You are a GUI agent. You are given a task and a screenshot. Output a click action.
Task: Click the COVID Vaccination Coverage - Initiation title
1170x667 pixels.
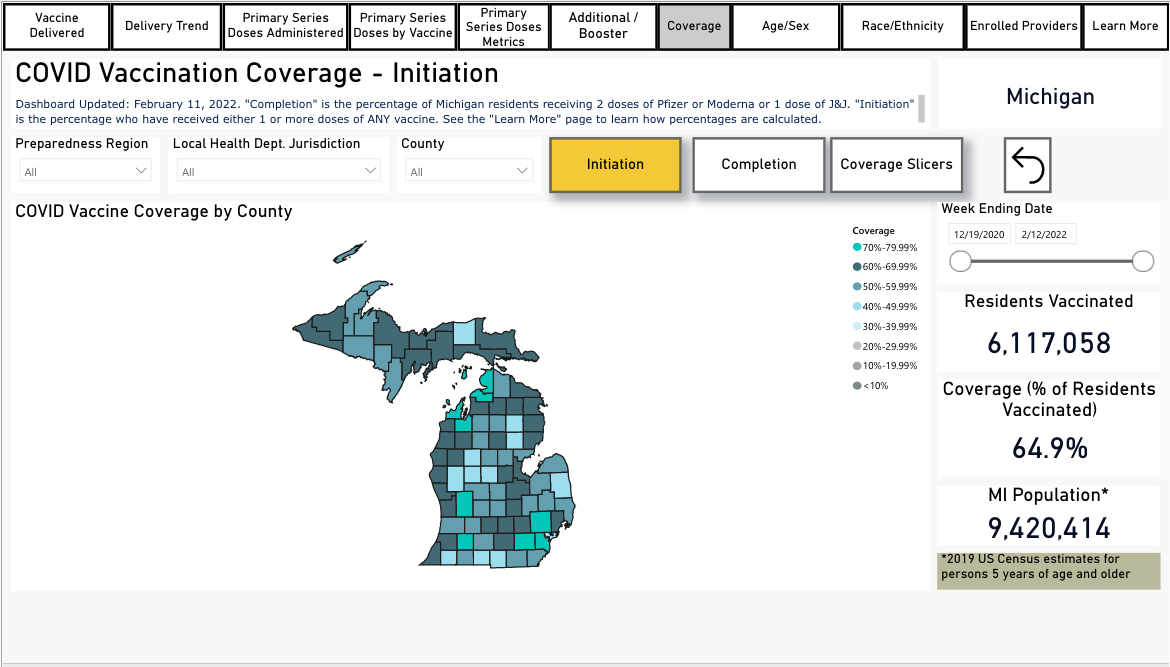[257, 73]
